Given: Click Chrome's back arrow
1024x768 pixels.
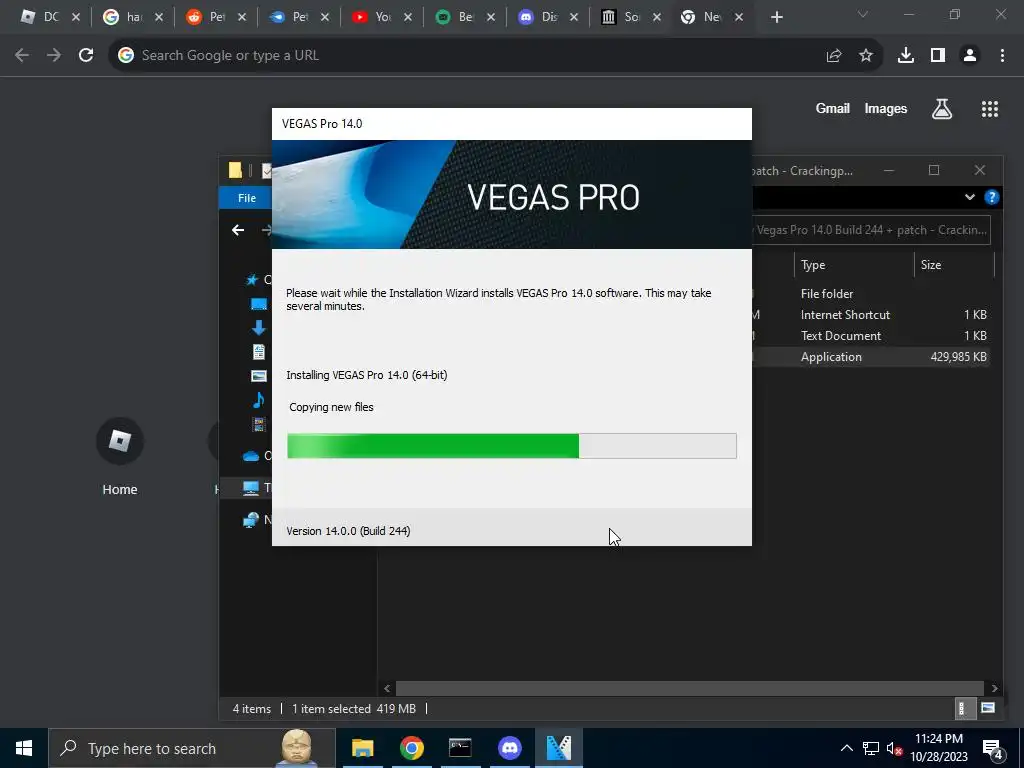Looking at the screenshot, I should coord(22,56).
